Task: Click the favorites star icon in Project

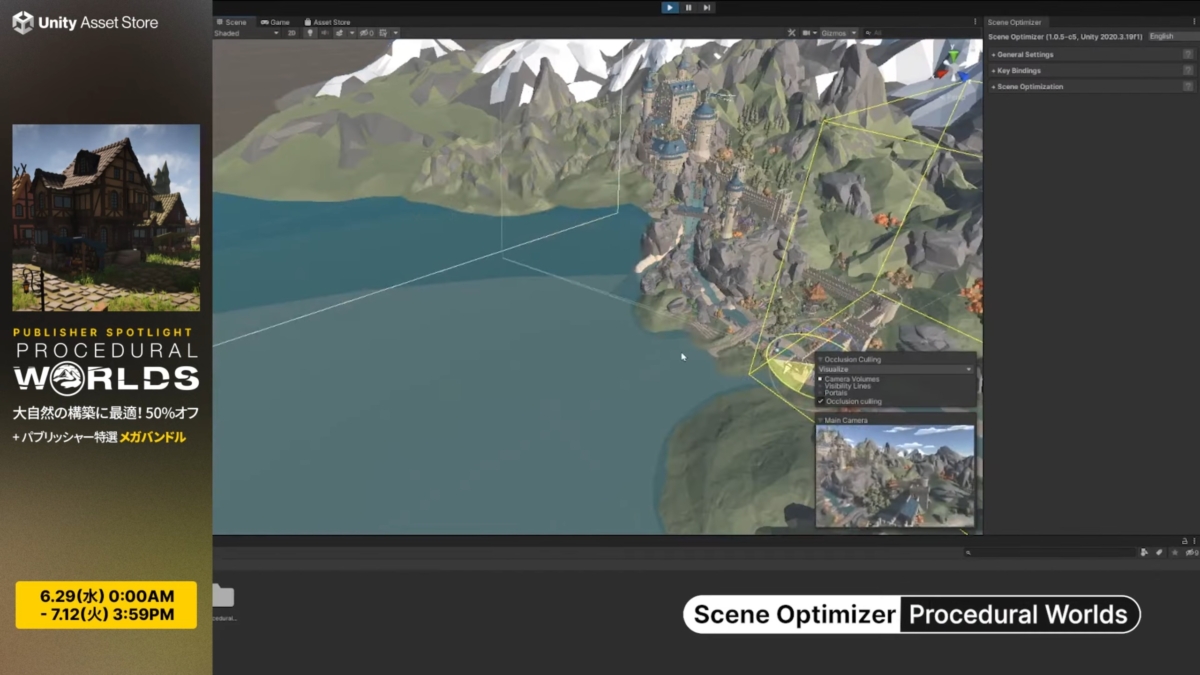Action: pyautogui.click(x=1175, y=552)
